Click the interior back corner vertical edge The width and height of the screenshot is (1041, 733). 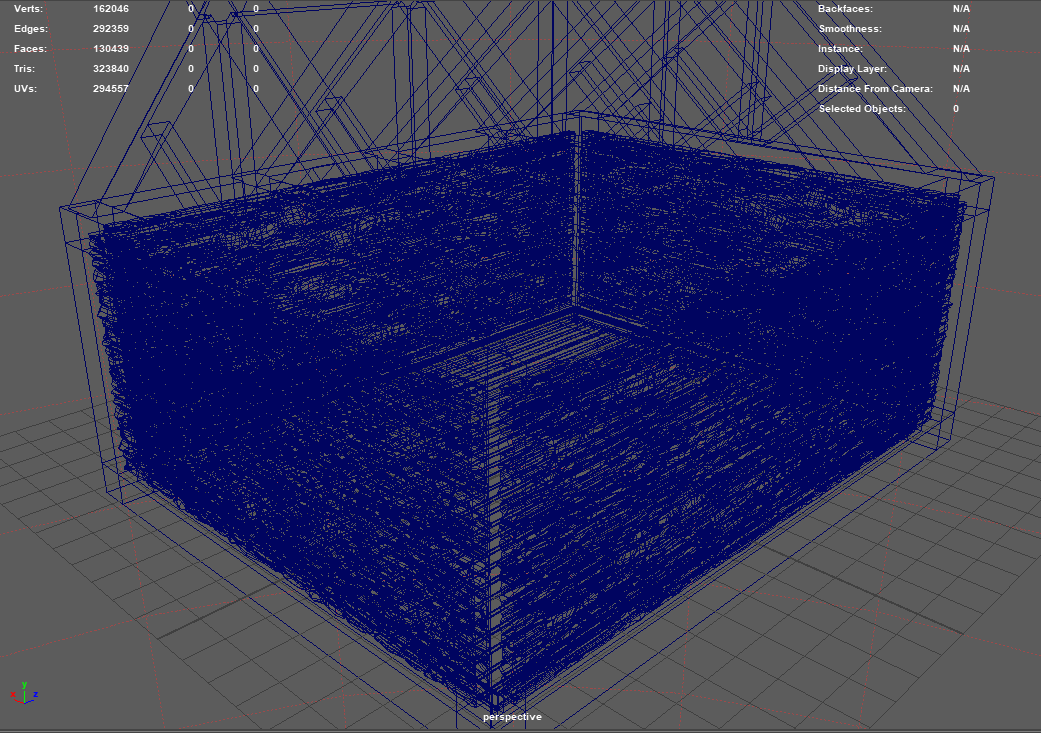coord(575,220)
